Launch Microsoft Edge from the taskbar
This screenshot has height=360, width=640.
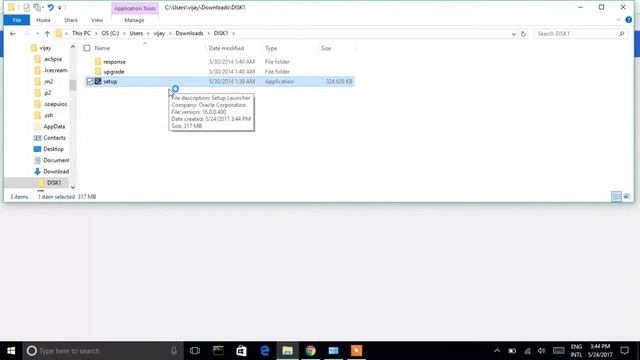[264, 351]
